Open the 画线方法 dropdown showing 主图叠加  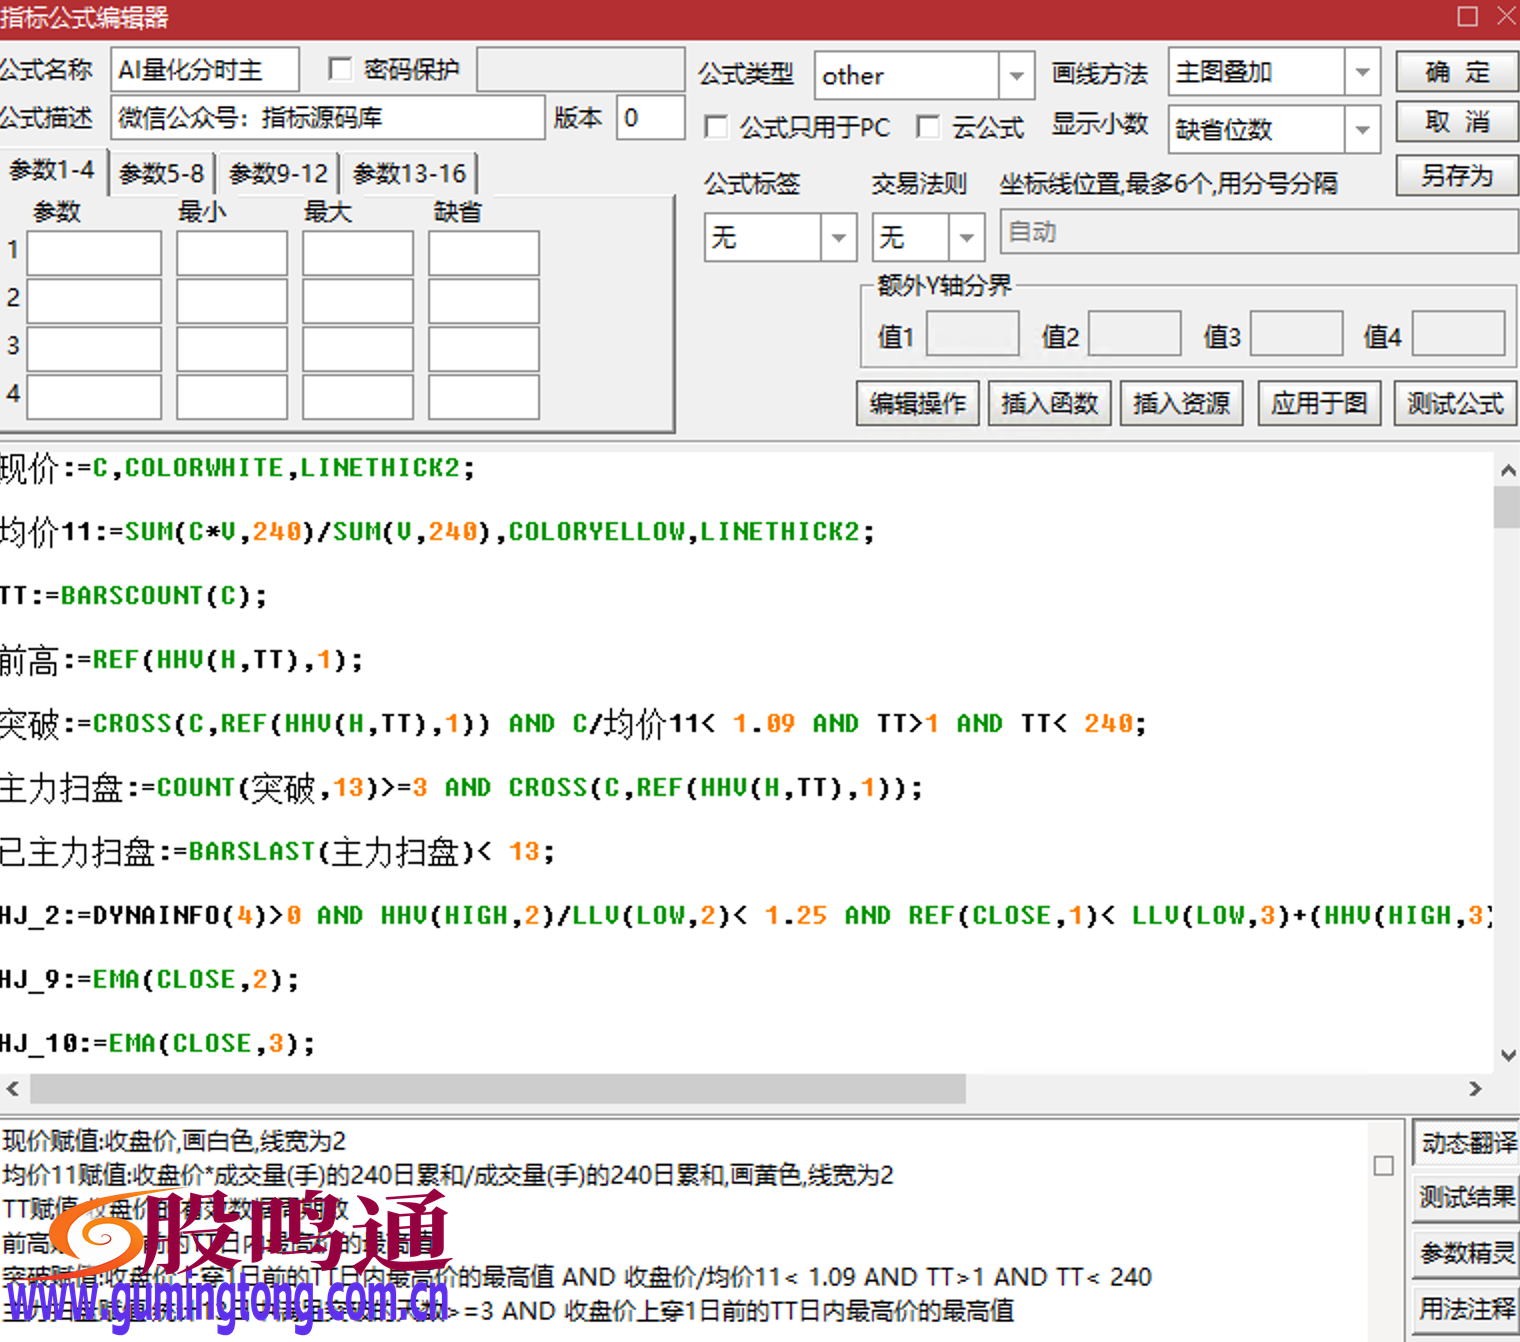click(1362, 72)
